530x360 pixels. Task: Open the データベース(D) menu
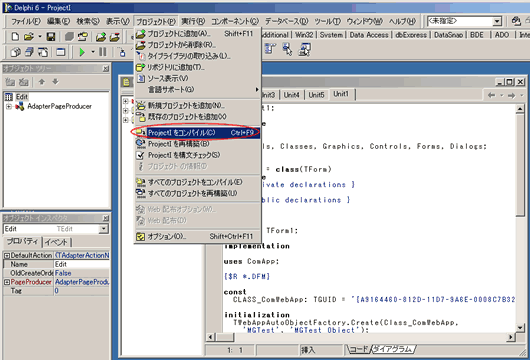click(x=286, y=21)
